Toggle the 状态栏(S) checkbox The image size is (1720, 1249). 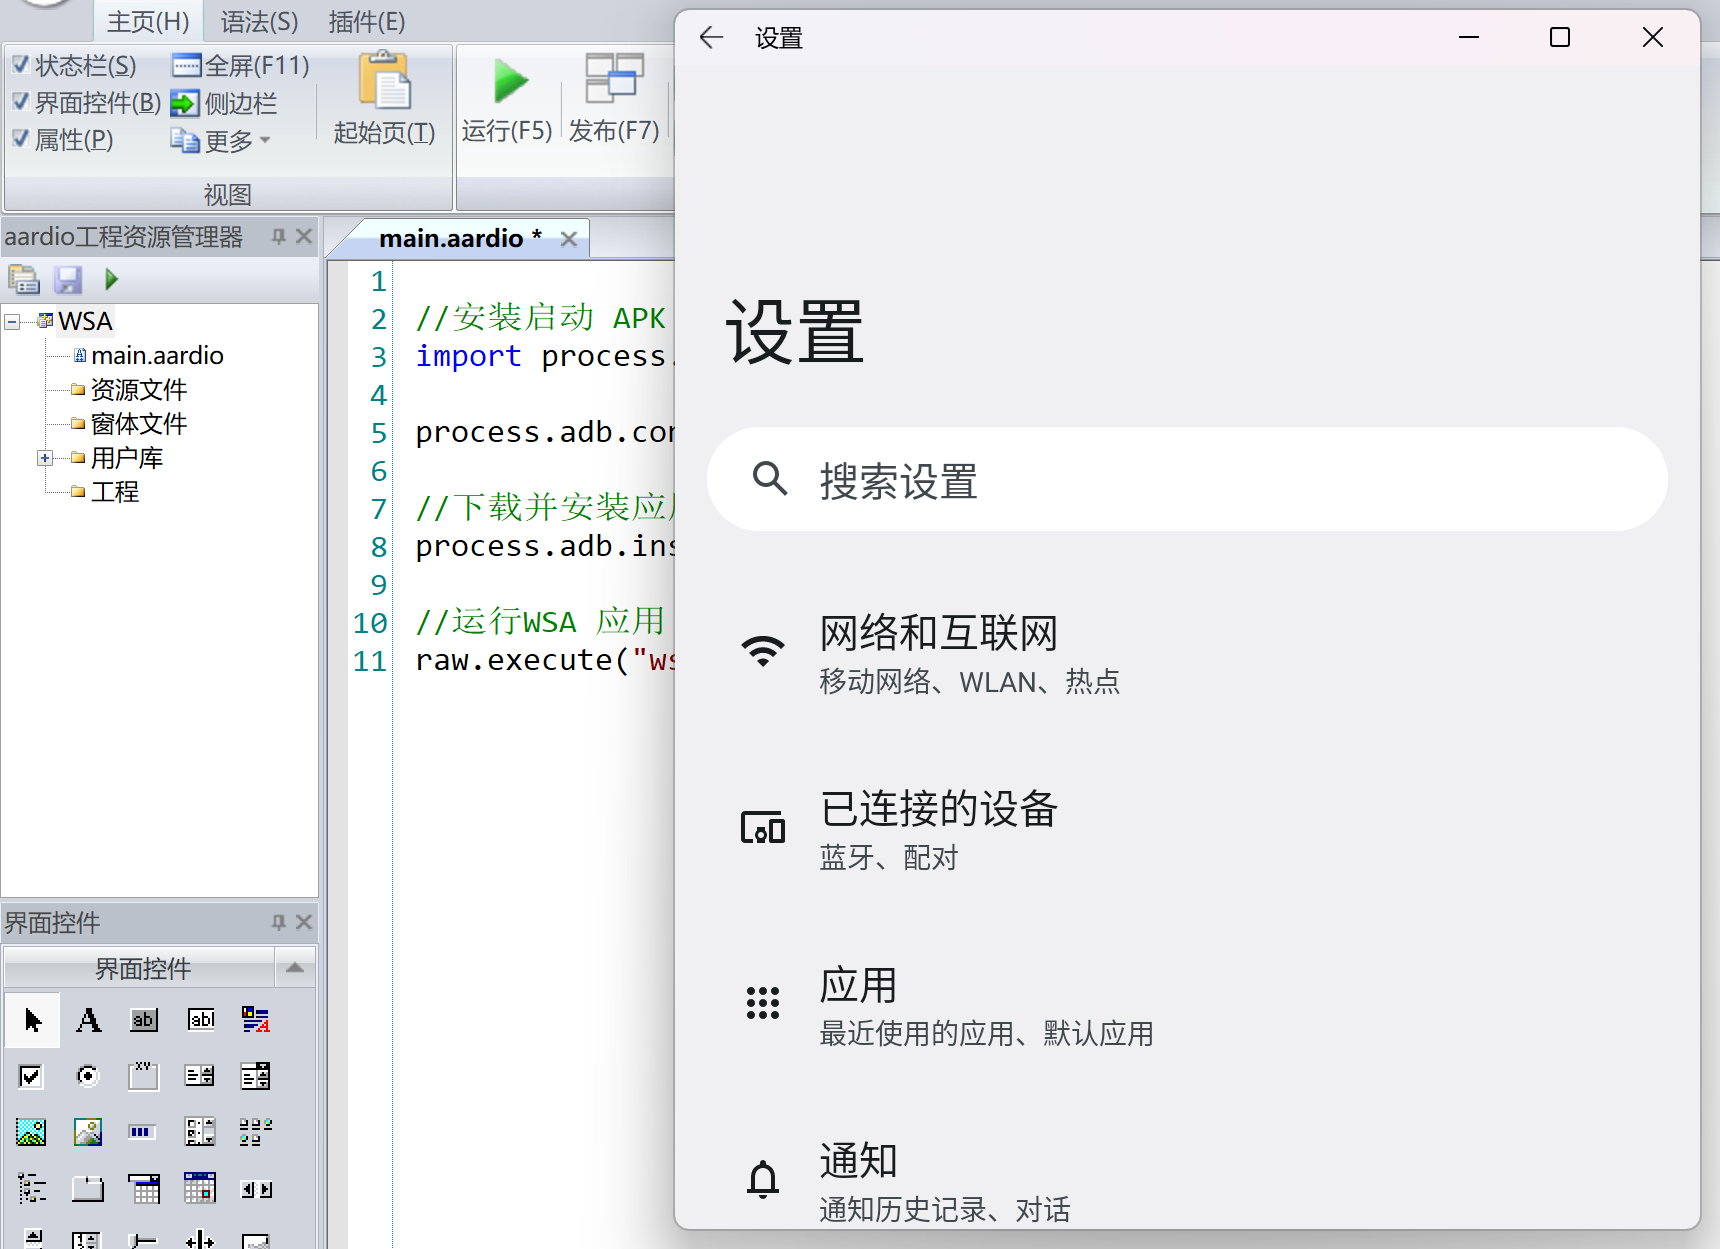coord(20,65)
